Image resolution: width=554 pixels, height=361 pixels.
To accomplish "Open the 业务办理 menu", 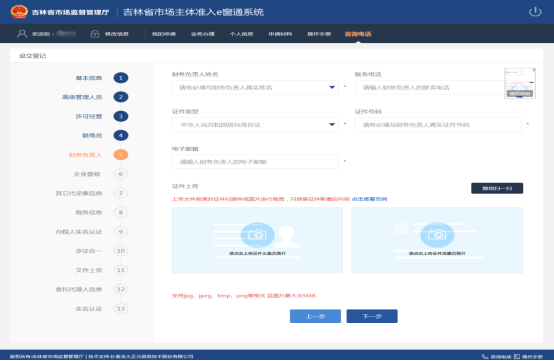I will pyautogui.click(x=203, y=34).
